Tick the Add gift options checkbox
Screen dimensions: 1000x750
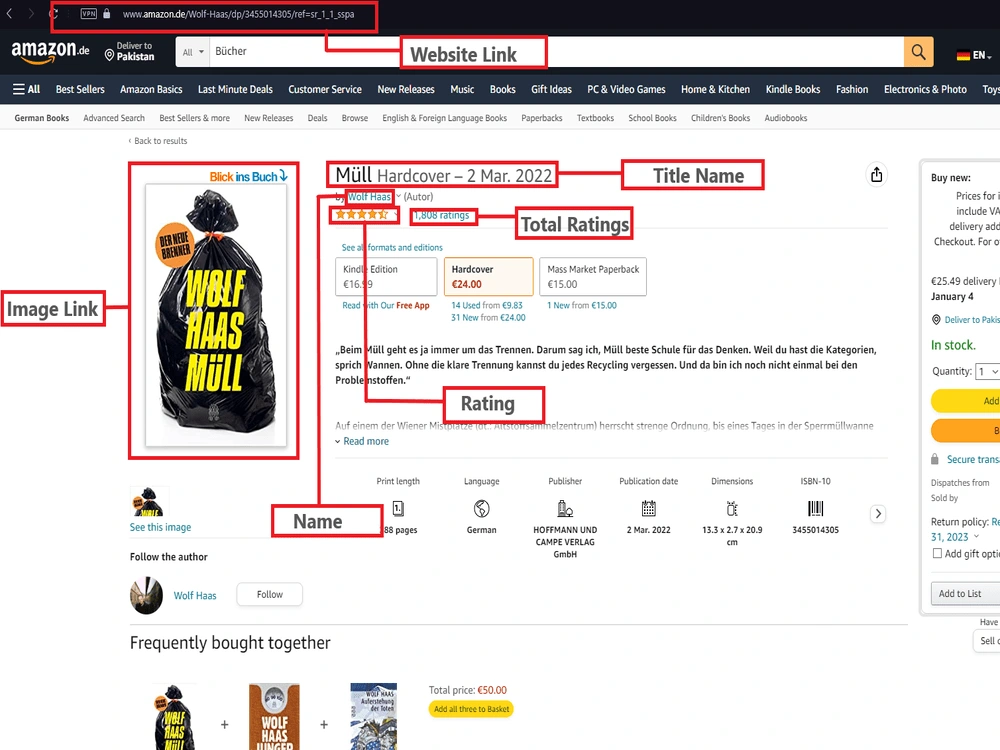(937, 554)
